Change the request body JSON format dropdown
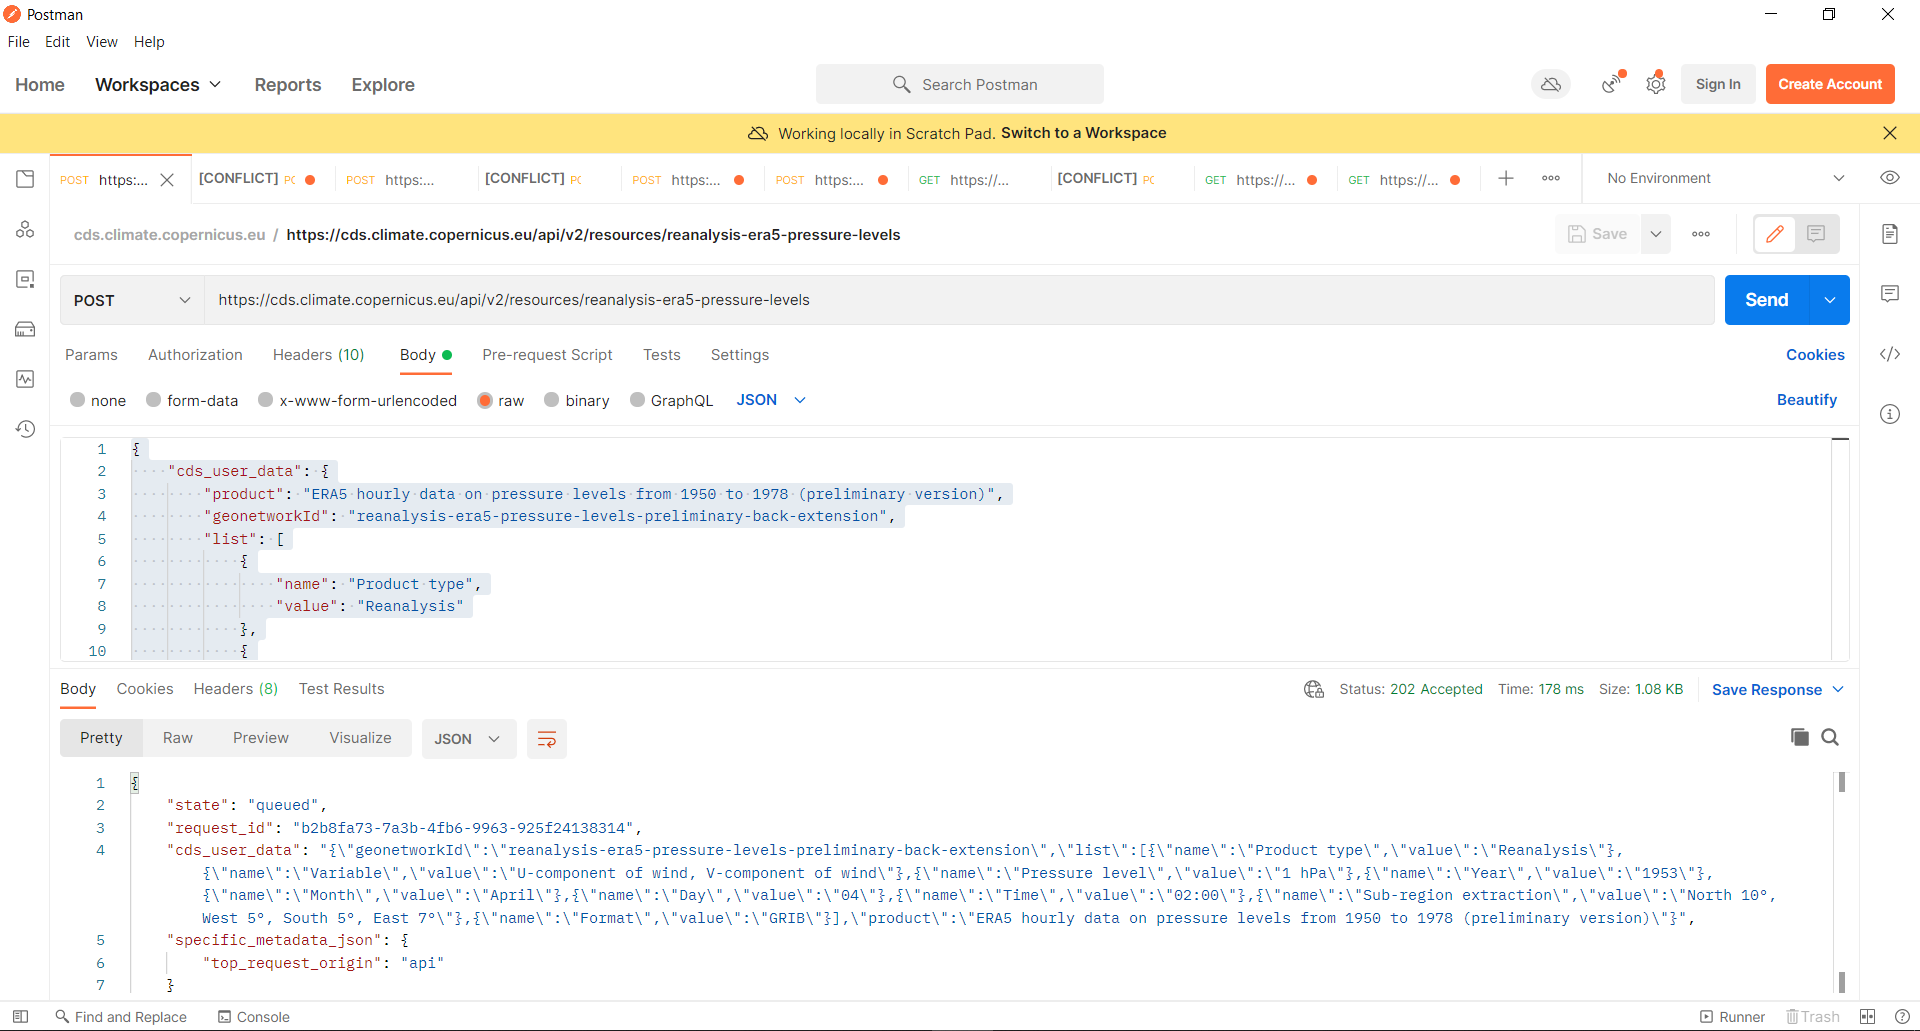The image size is (1920, 1031). (x=771, y=400)
